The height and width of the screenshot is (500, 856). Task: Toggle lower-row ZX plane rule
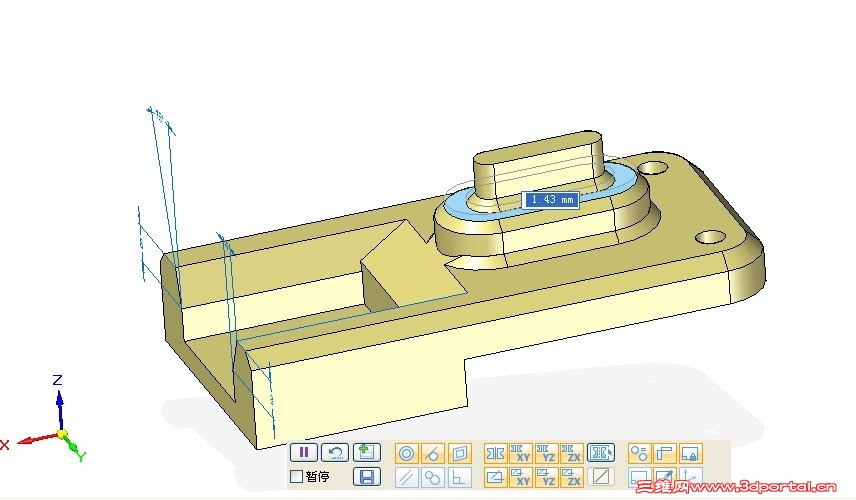point(572,478)
